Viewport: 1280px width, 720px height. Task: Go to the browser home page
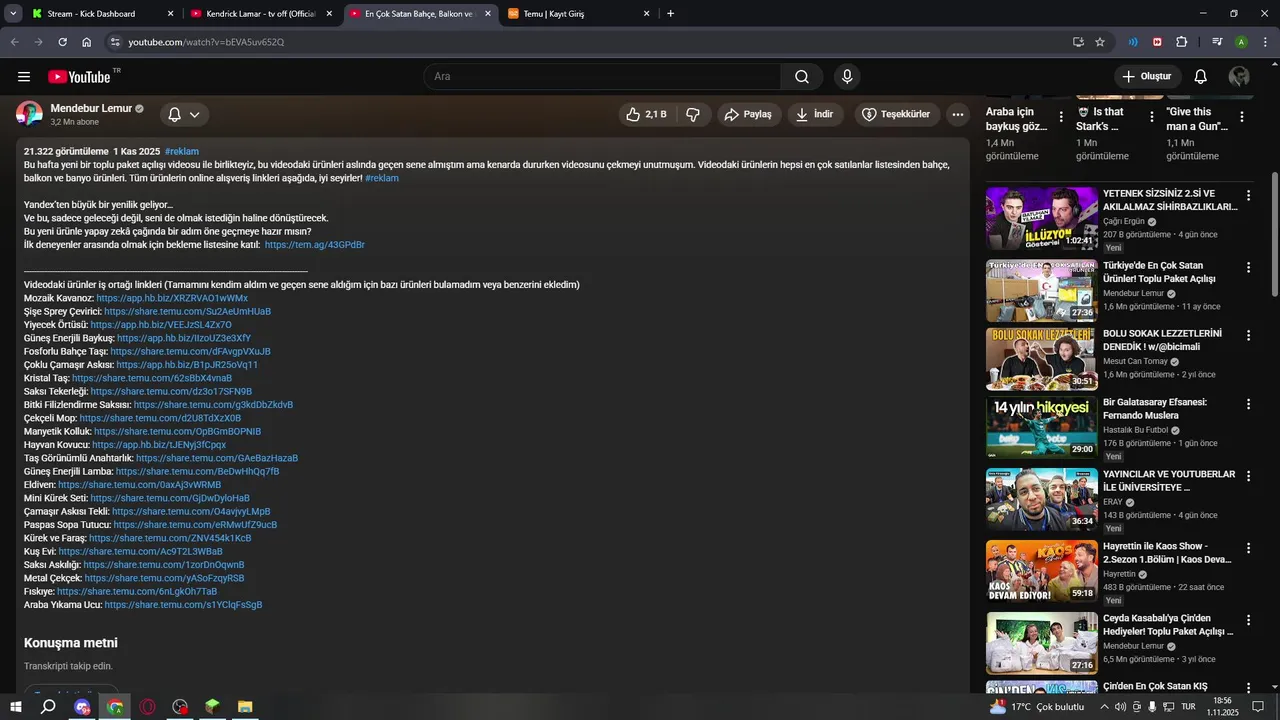pos(87,42)
